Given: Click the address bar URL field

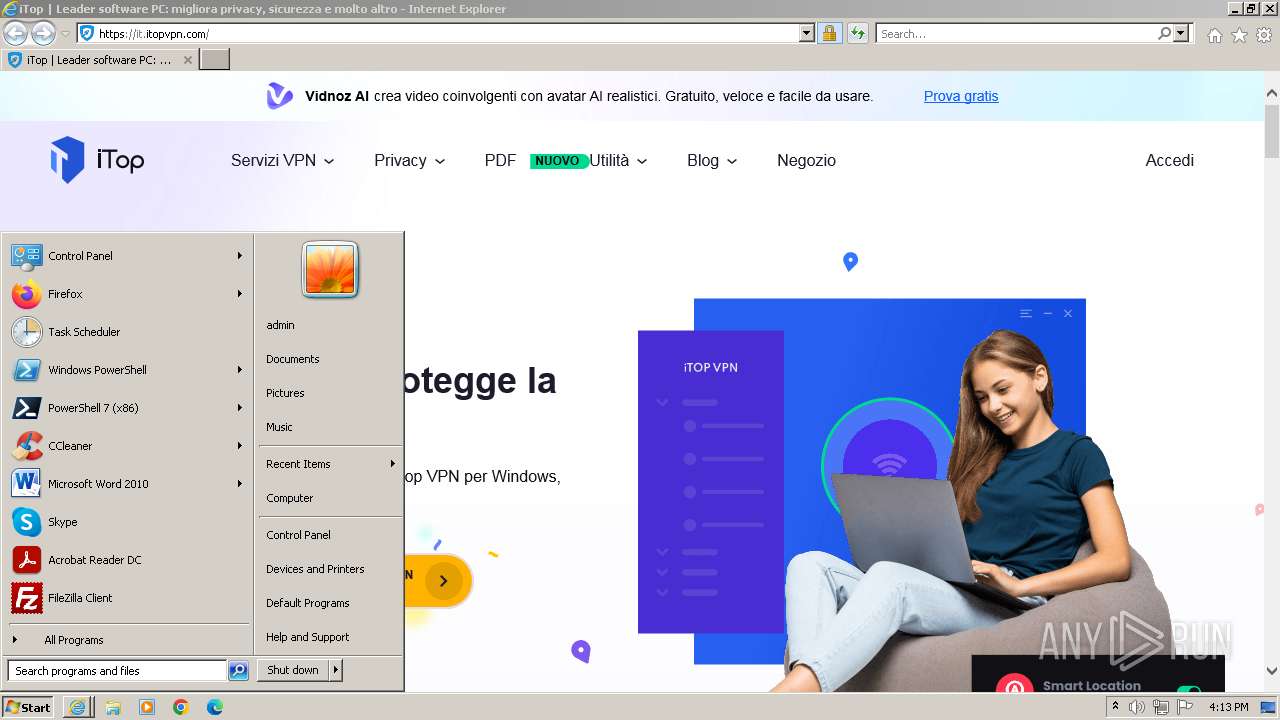Looking at the screenshot, I should point(448,33).
